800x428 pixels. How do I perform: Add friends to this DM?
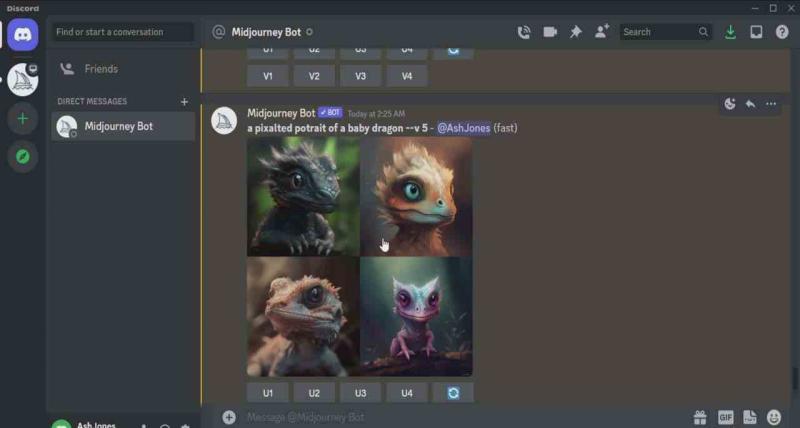[x=602, y=32]
